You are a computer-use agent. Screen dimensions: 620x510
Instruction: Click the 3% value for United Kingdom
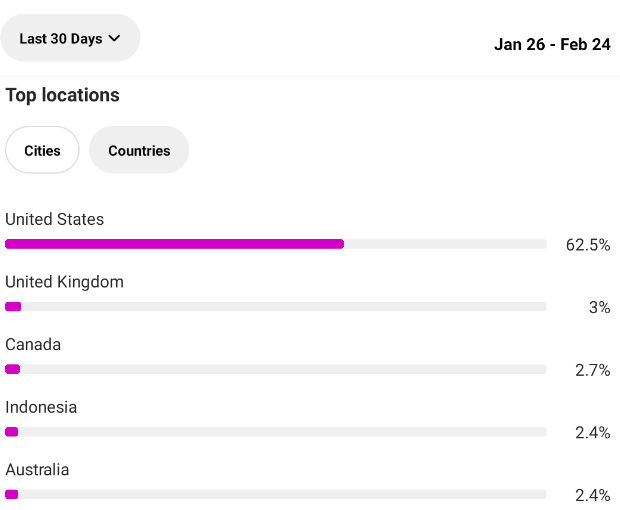(x=599, y=307)
